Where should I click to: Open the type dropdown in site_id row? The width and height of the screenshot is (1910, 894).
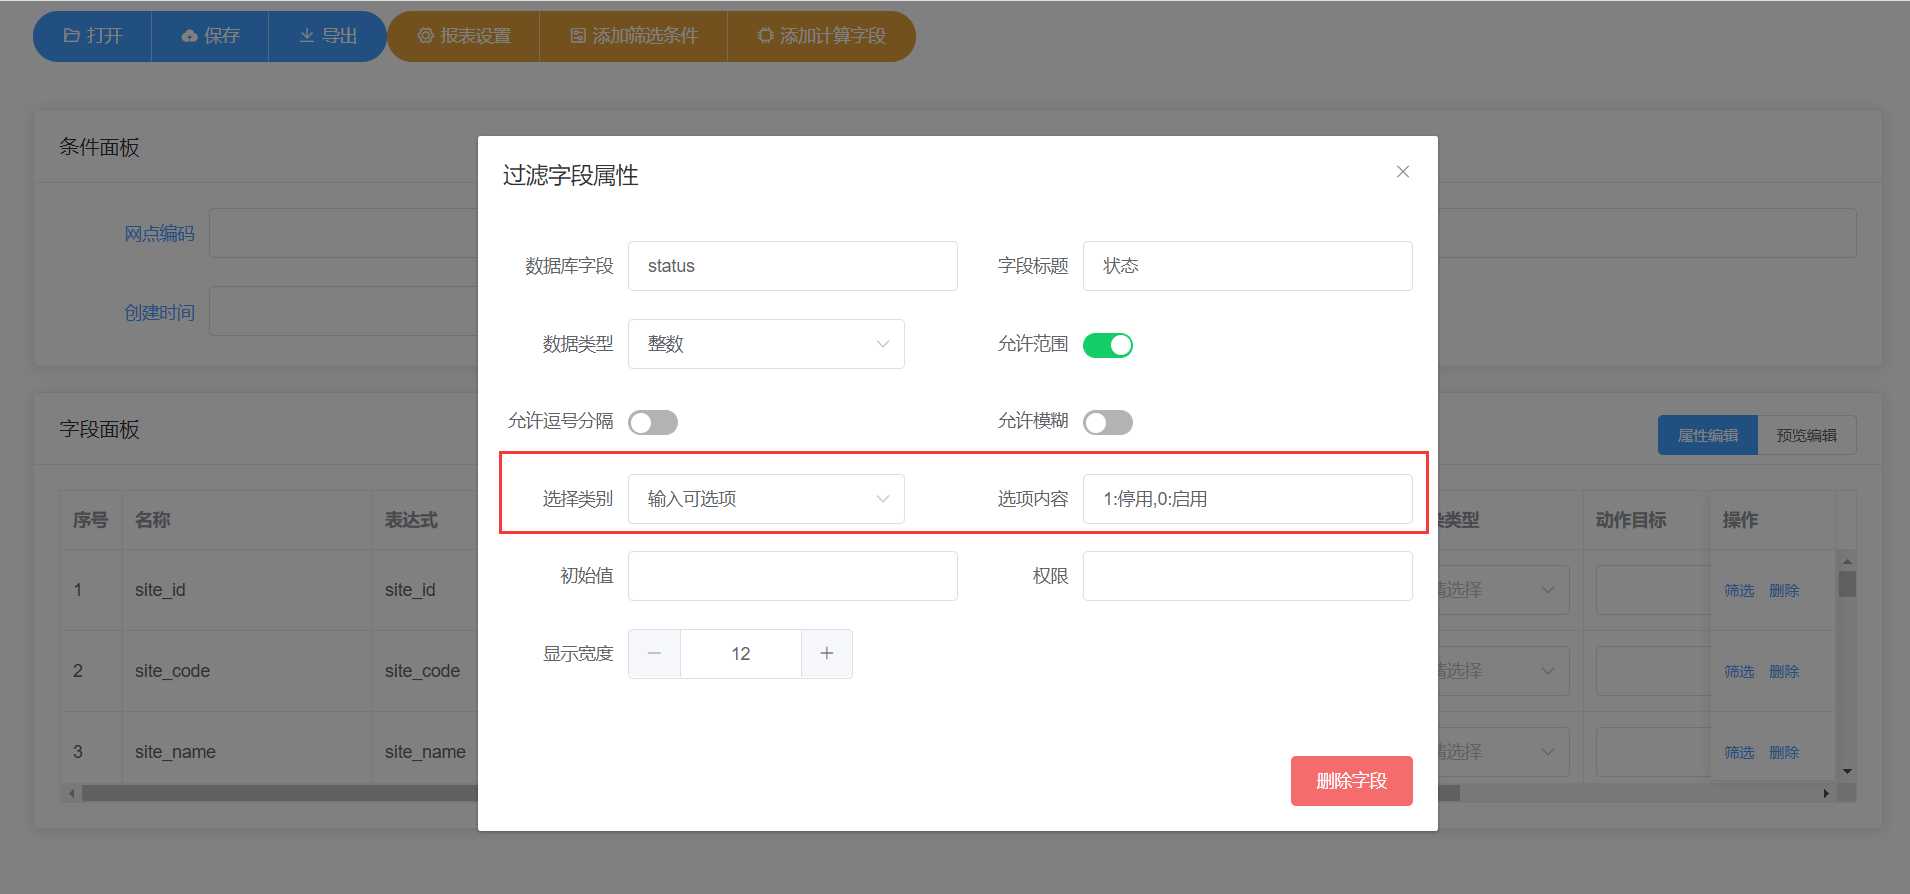click(1504, 590)
